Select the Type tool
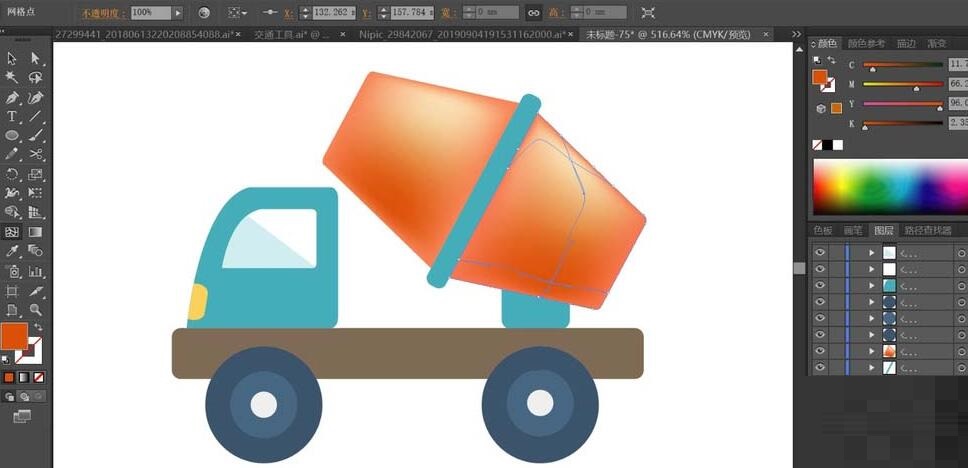 coord(12,117)
